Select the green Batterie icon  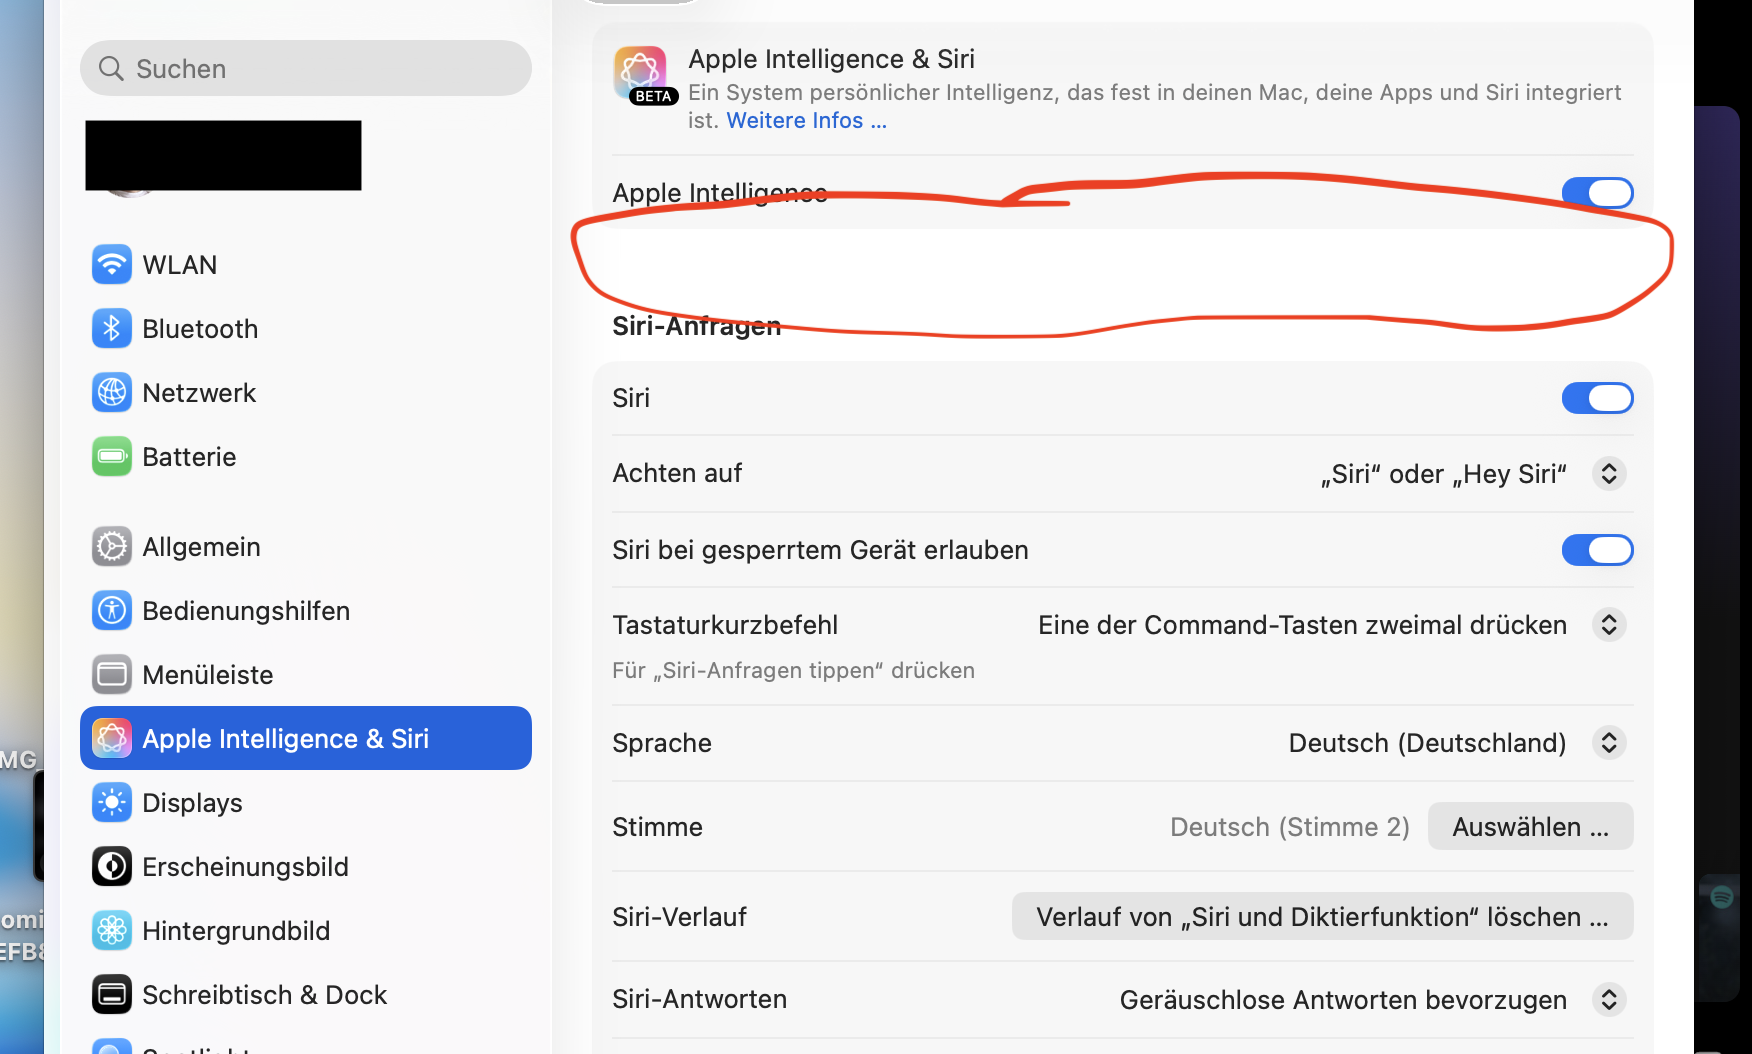pyautogui.click(x=112, y=457)
